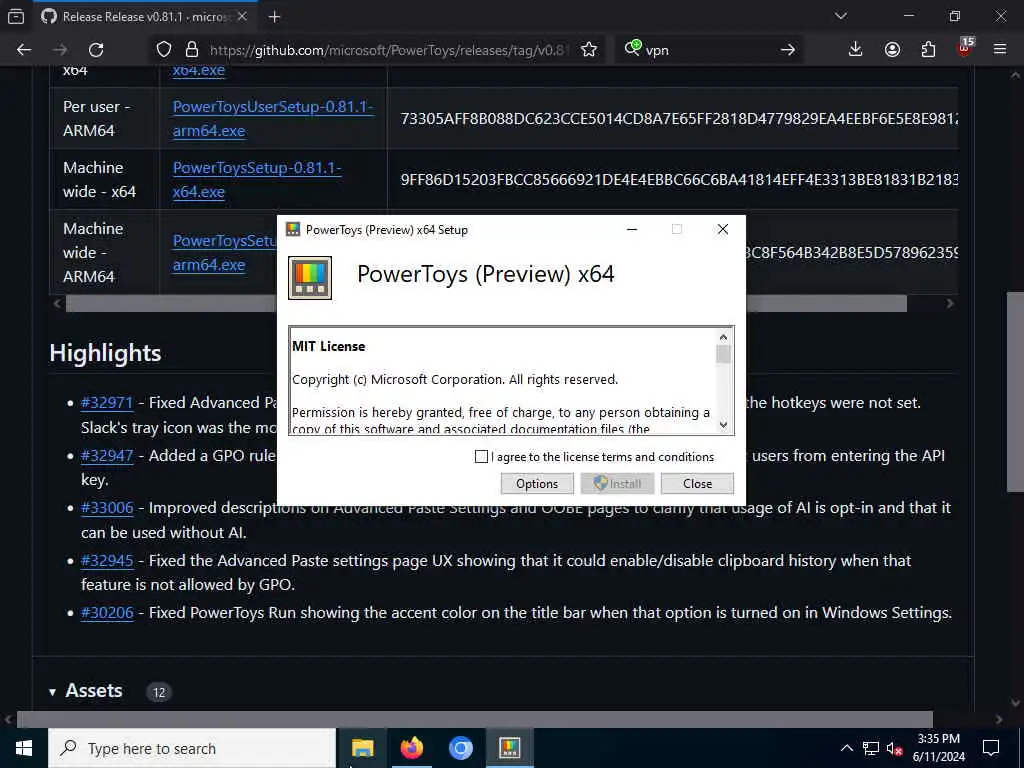
Task: Check the license agreement checkbox
Action: (481, 456)
